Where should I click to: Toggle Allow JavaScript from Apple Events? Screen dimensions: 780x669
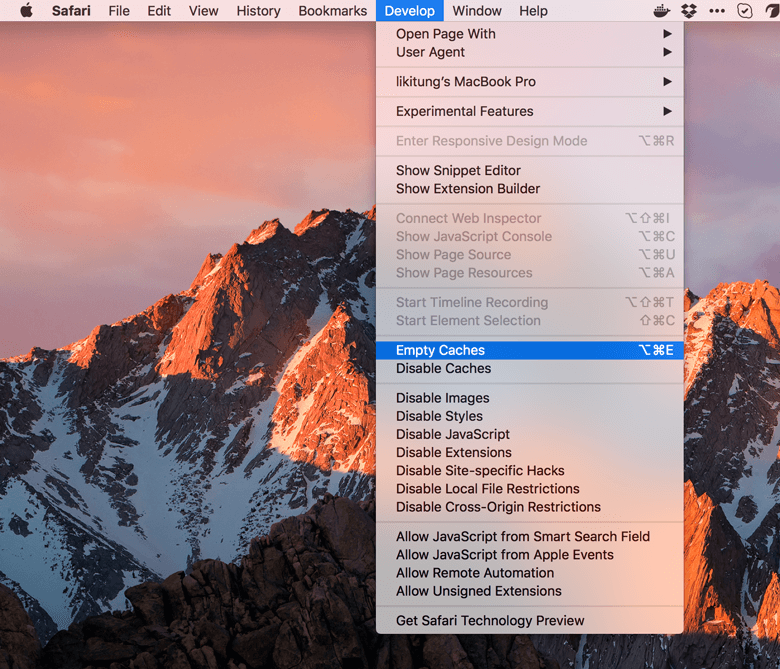pos(530,555)
